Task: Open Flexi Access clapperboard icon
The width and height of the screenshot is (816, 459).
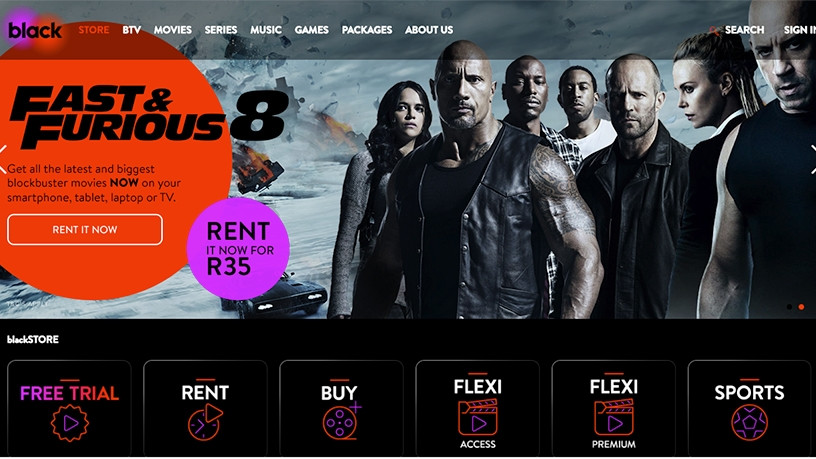Action: [x=477, y=417]
